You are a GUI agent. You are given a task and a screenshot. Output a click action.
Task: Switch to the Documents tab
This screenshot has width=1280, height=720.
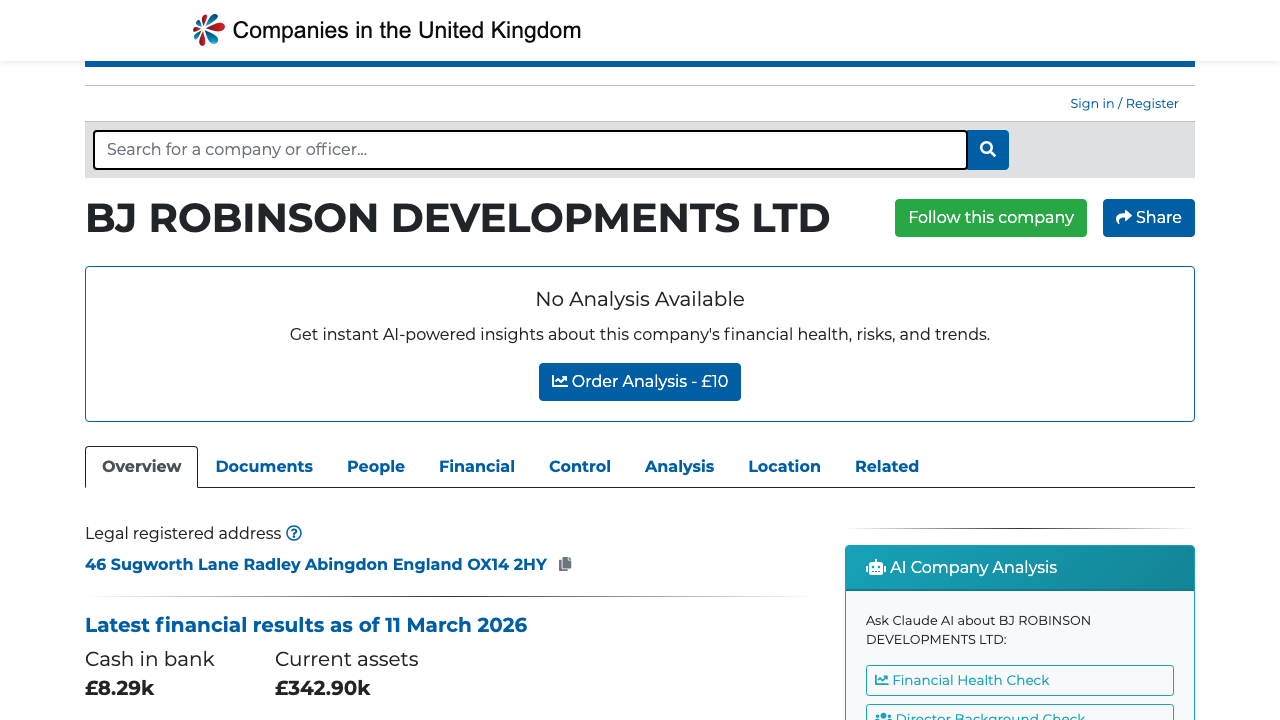pyautogui.click(x=264, y=466)
